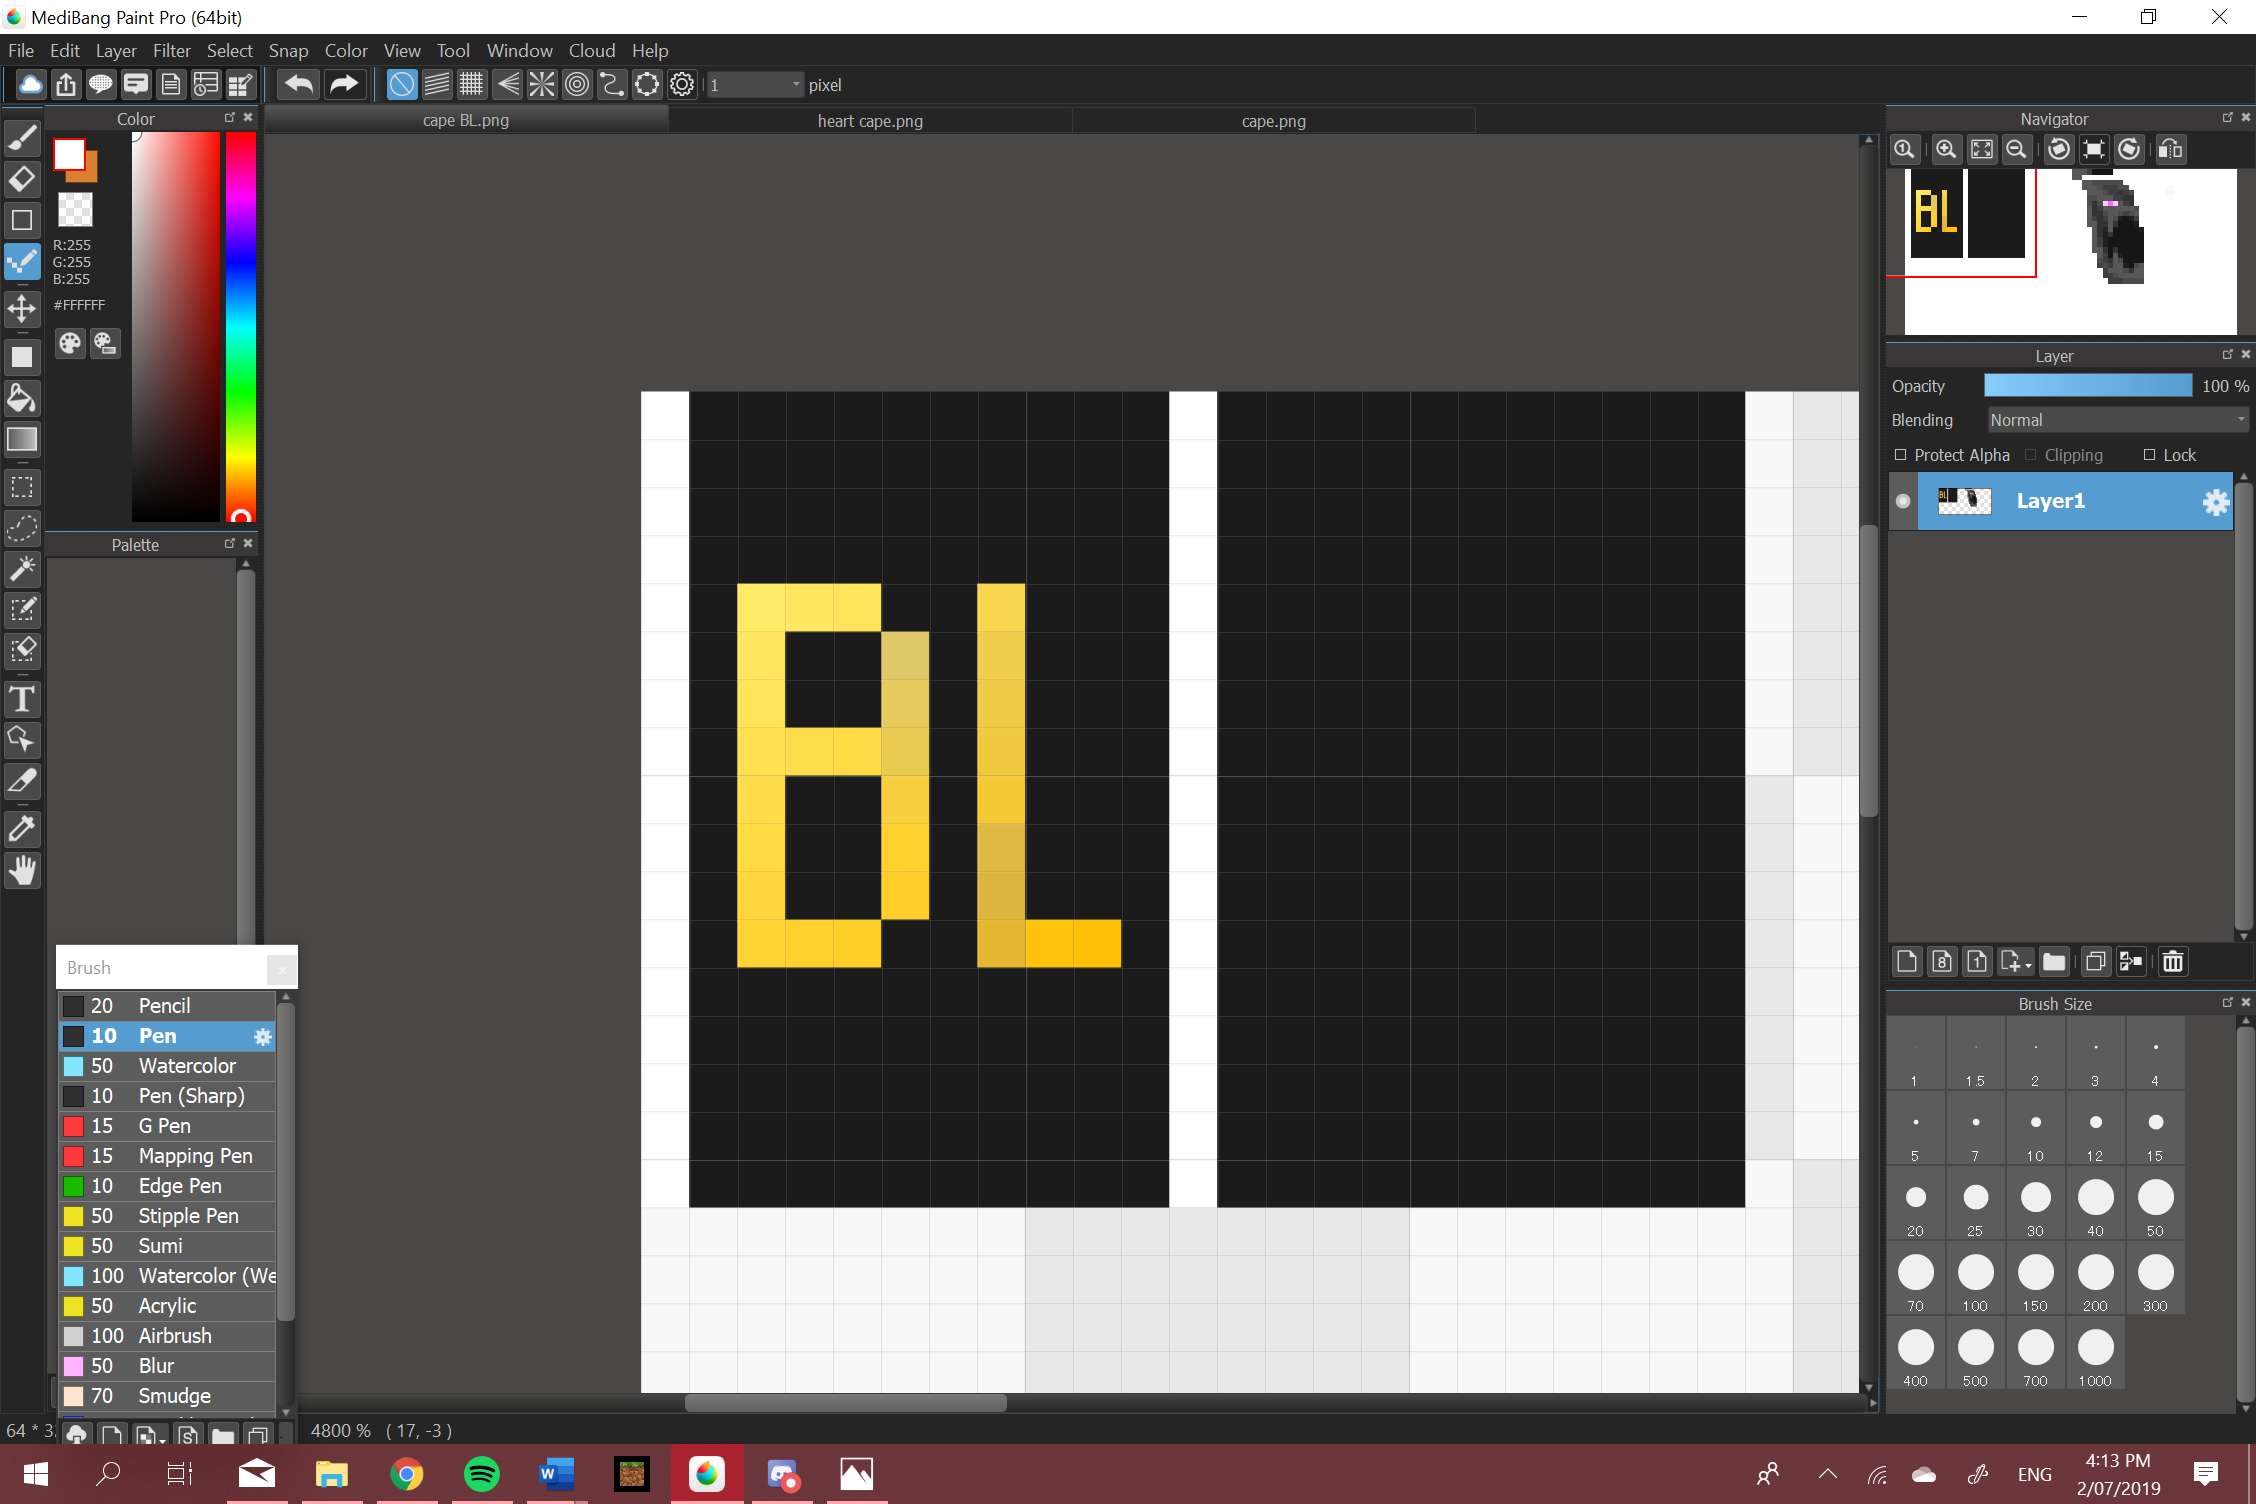The image size is (2256, 1504).
Task: Select the Bucket fill tool
Action: click(22, 399)
